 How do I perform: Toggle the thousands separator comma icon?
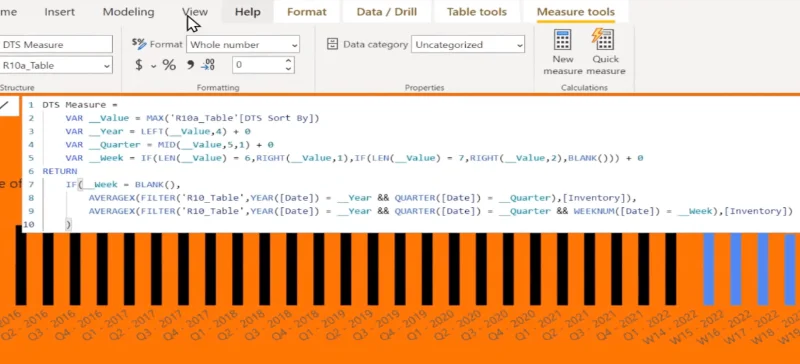tap(190, 65)
